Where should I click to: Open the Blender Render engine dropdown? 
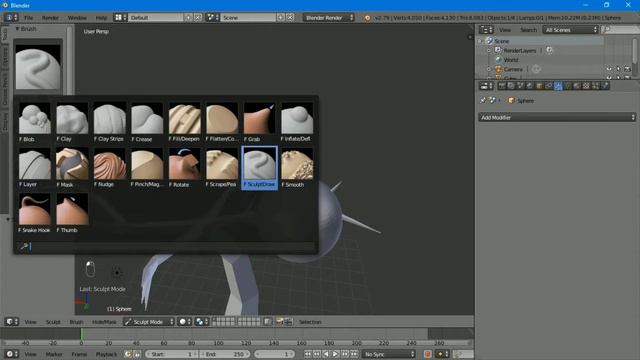[329, 18]
